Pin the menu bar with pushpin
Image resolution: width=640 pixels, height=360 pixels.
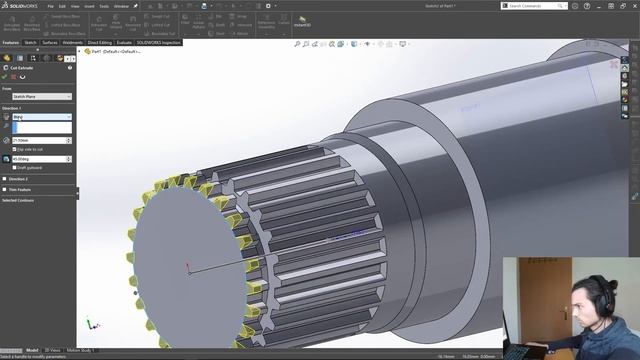click(x=136, y=6)
